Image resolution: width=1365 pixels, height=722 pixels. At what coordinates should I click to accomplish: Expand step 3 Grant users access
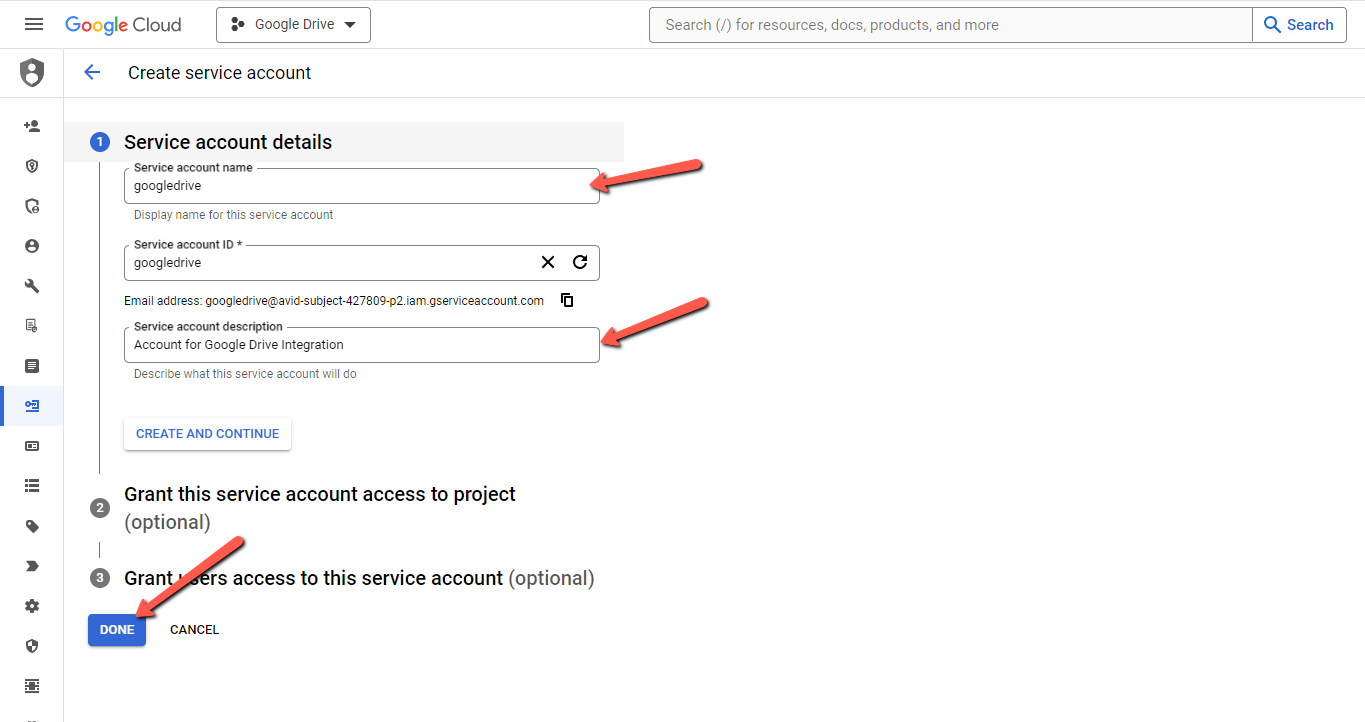(359, 578)
